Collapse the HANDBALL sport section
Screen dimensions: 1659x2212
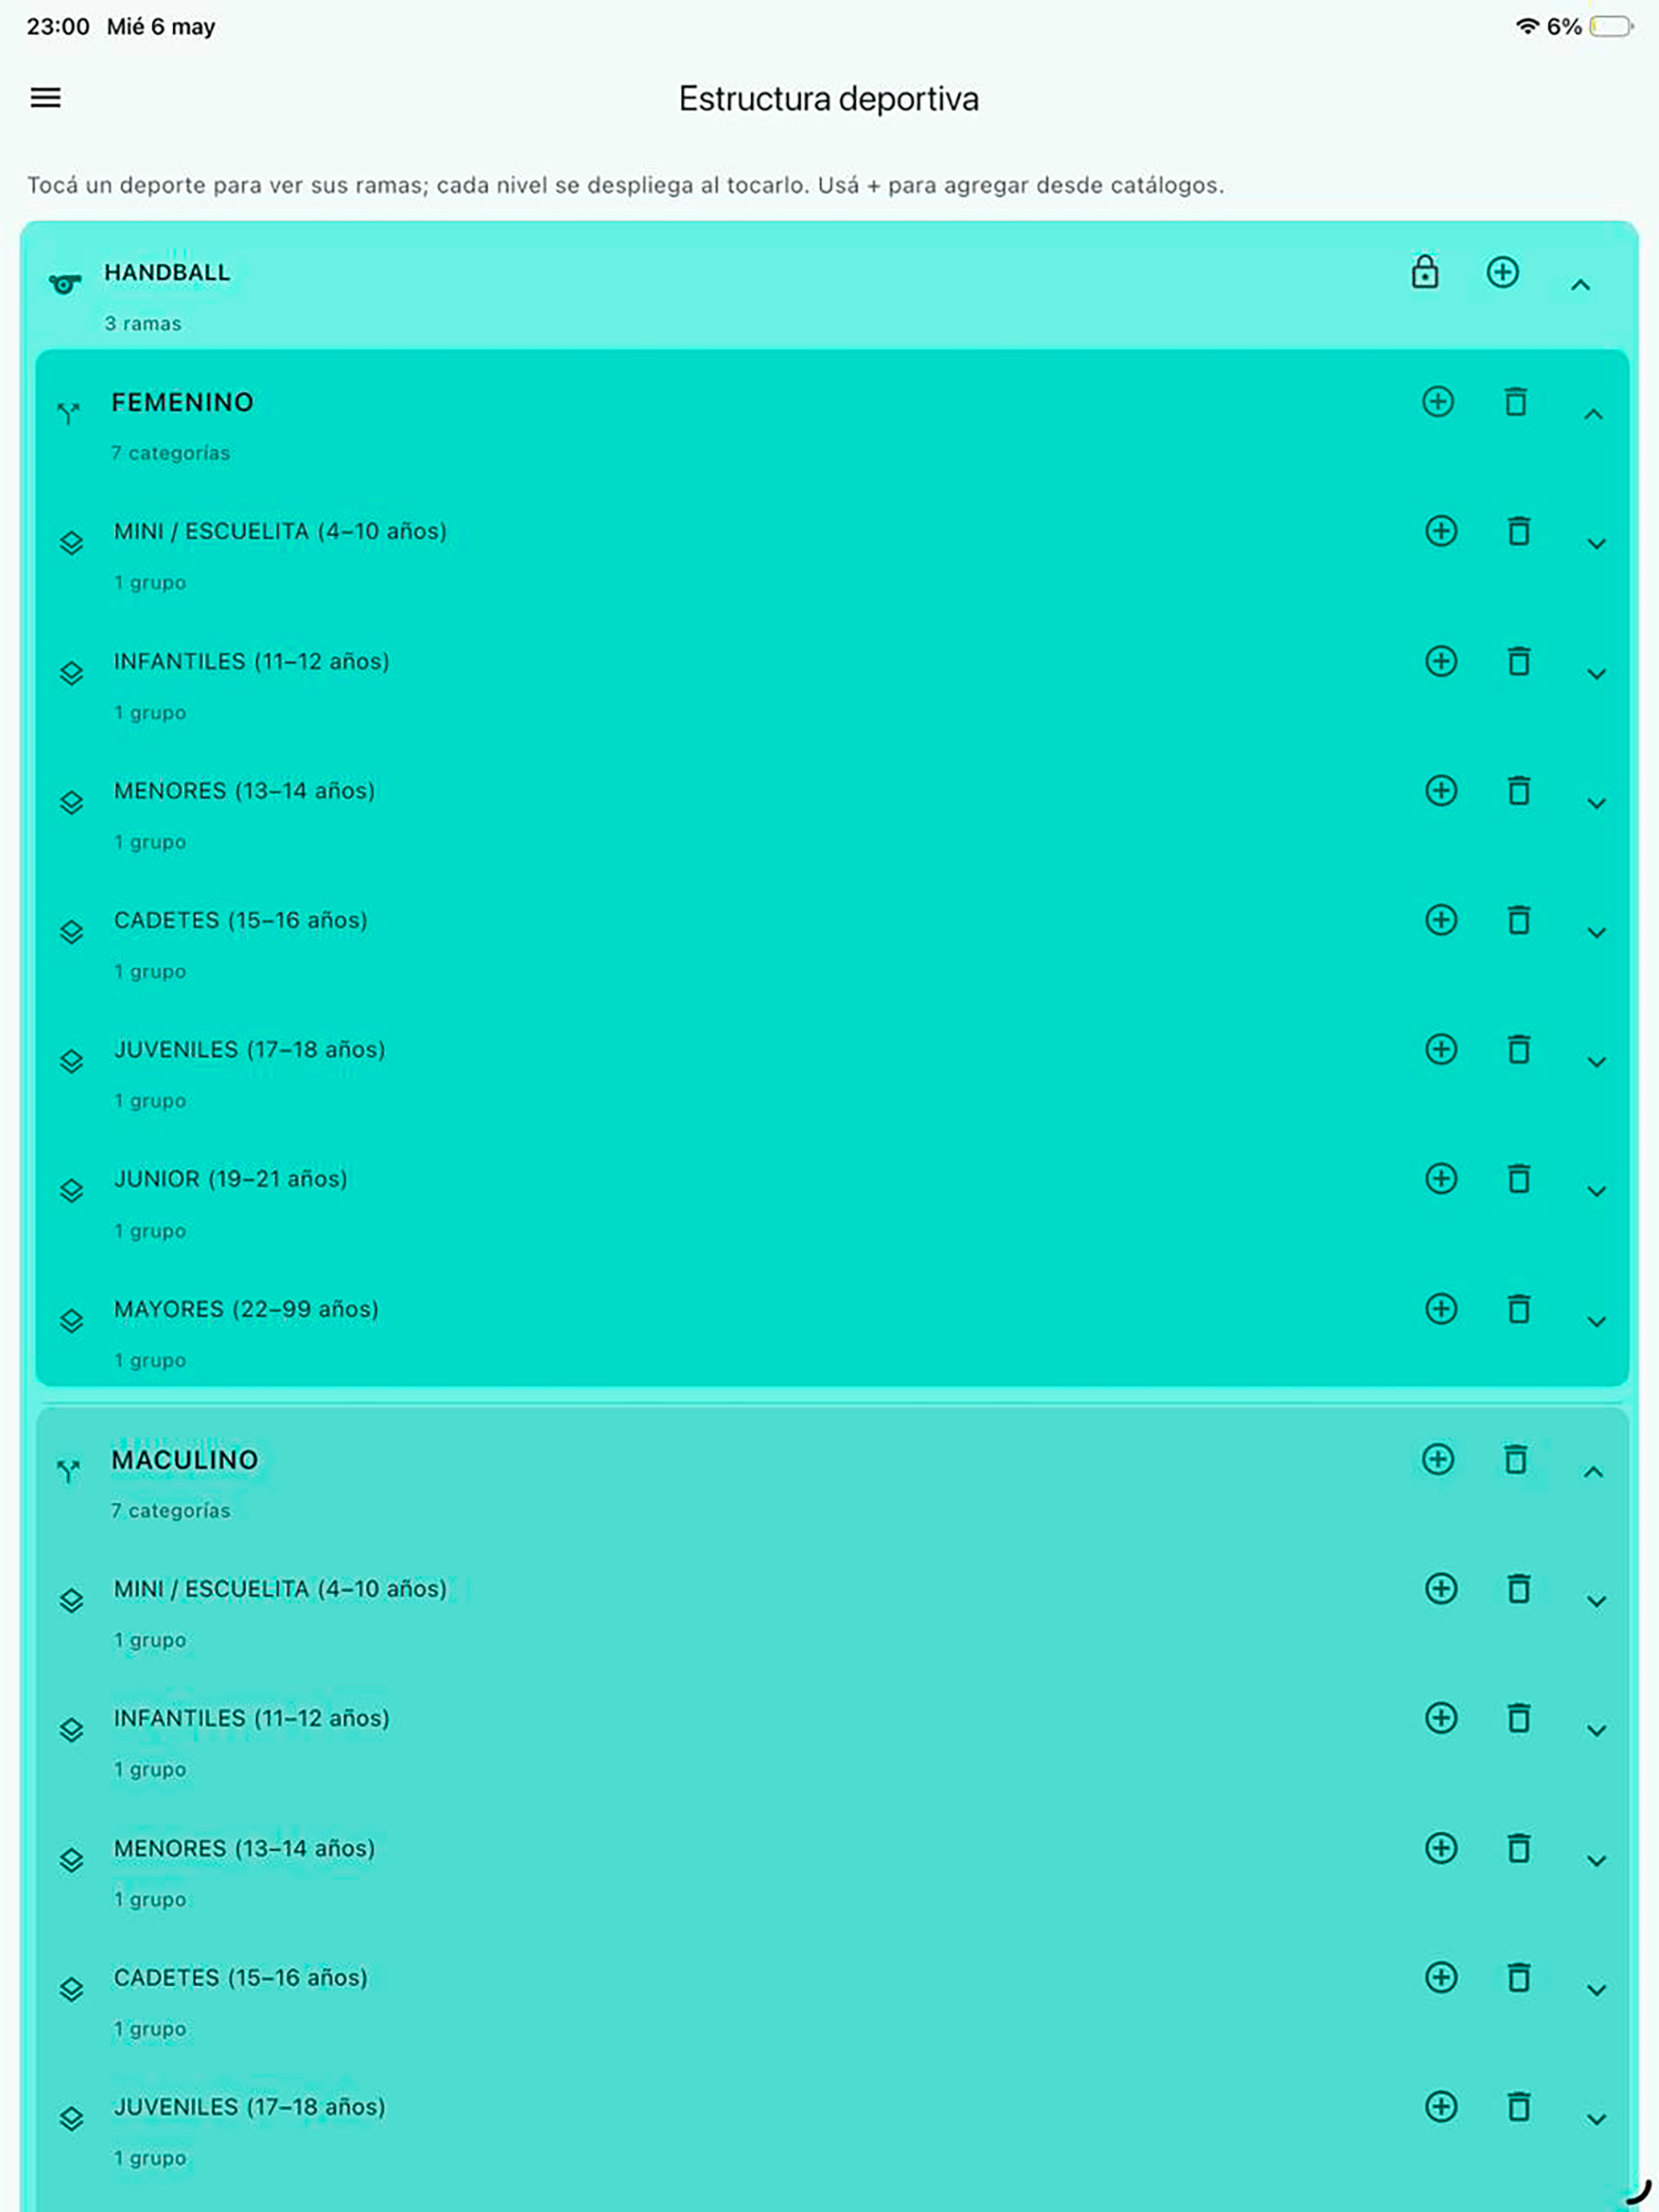pos(1580,285)
